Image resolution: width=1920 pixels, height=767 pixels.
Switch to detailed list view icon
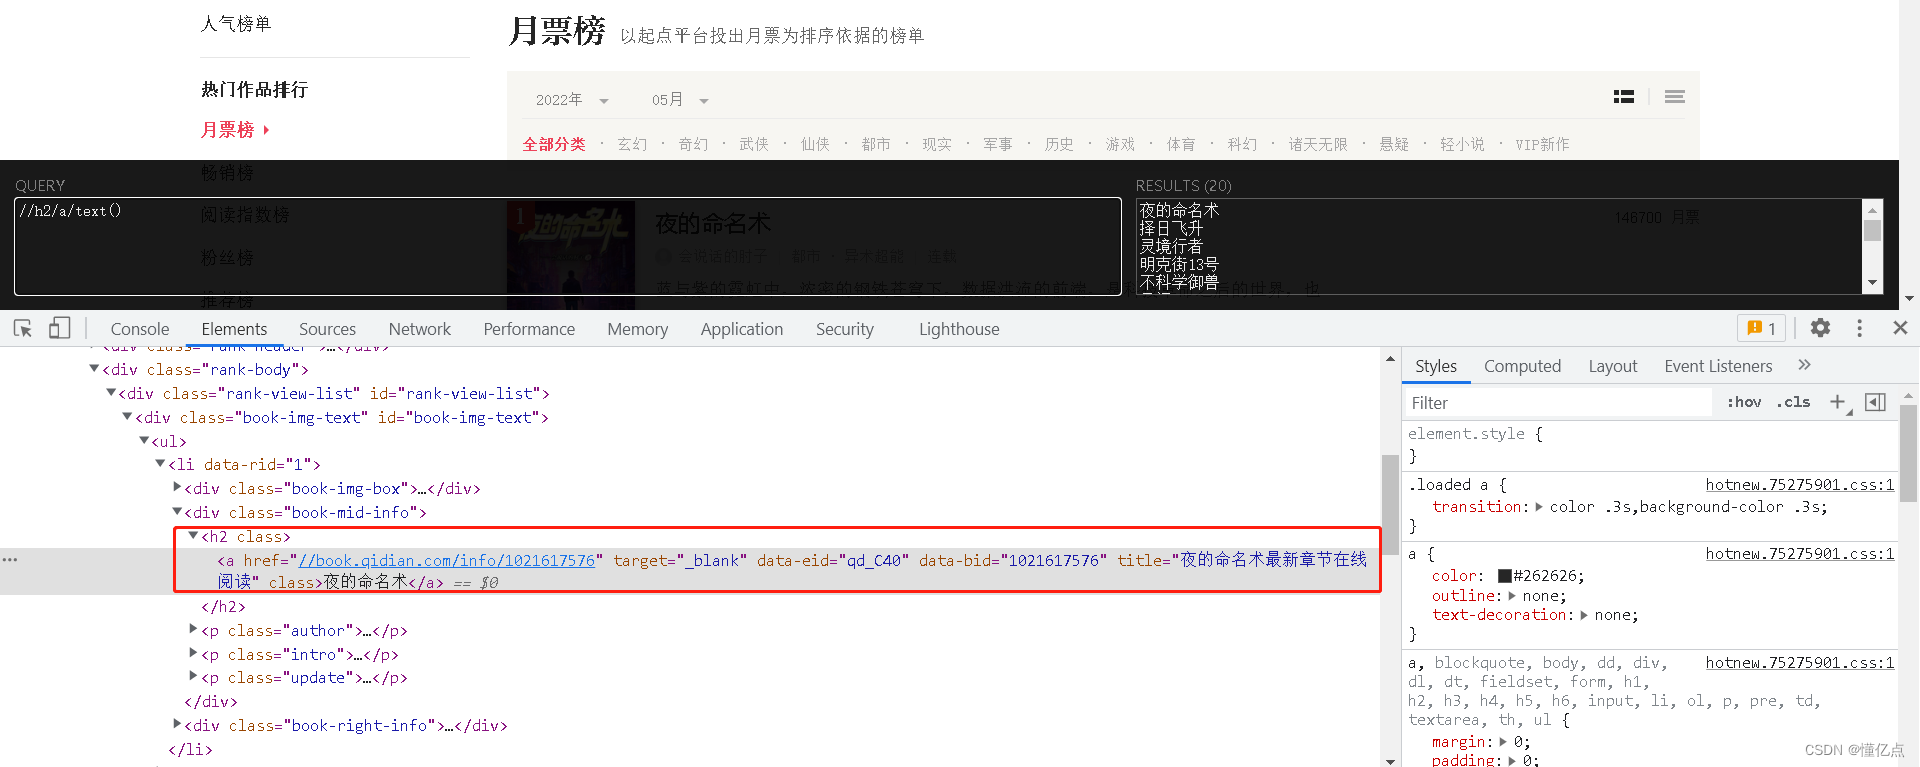point(1624,97)
